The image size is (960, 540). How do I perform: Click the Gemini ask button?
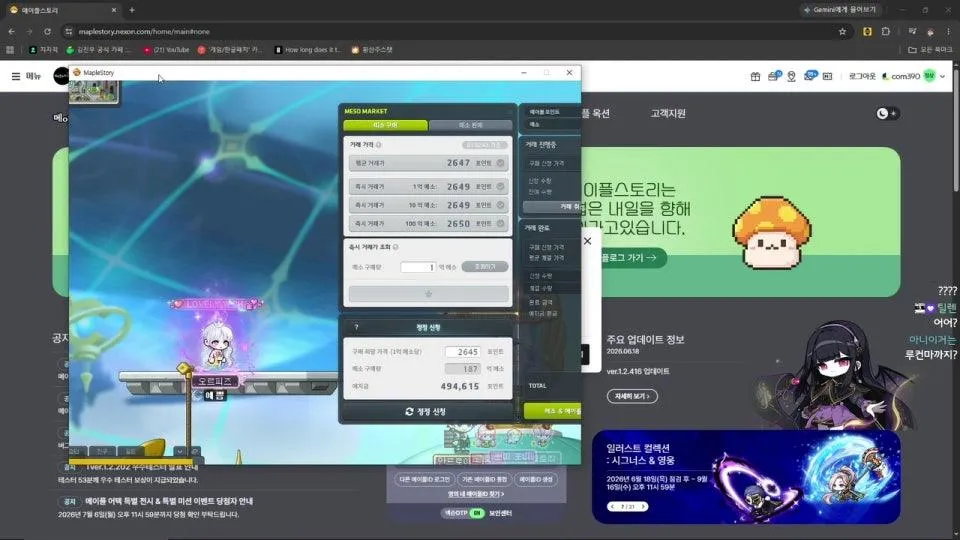(x=840, y=10)
